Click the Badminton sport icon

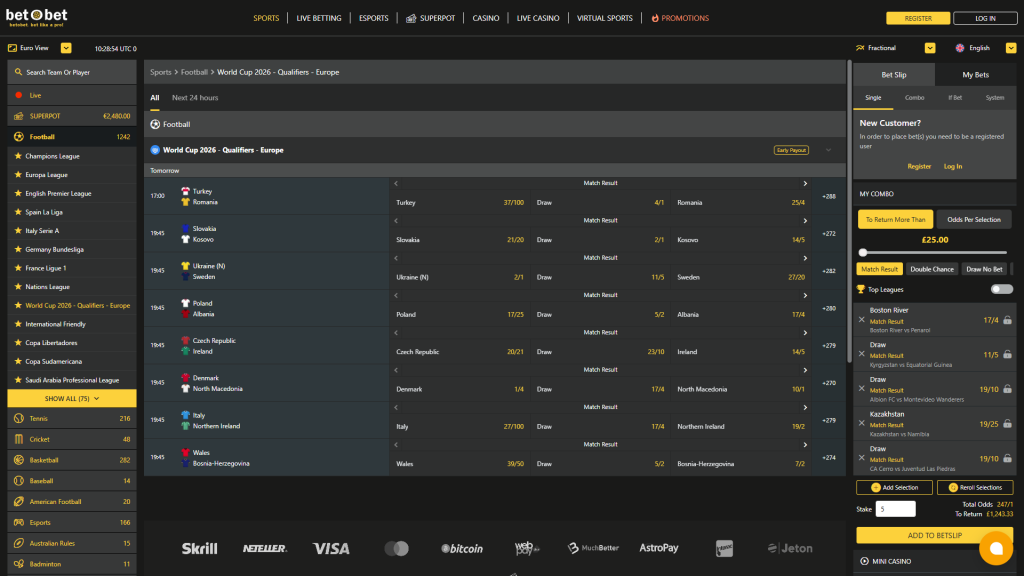pos(19,564)
